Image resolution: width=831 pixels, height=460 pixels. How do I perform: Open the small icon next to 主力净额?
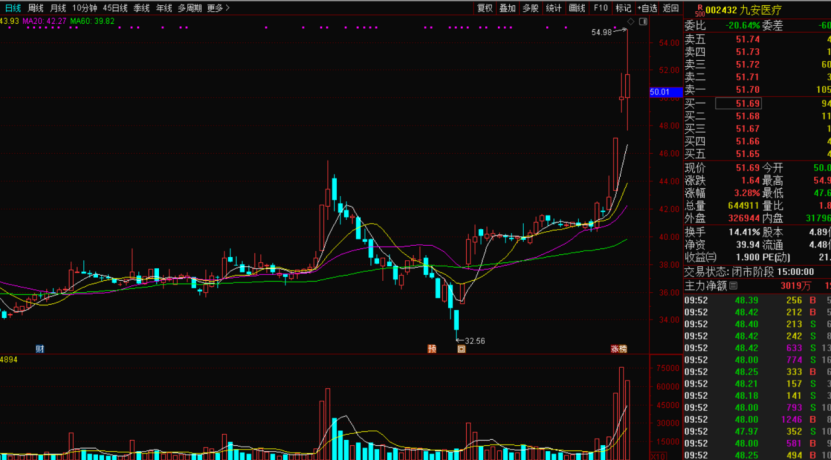[x=733, y=287]
